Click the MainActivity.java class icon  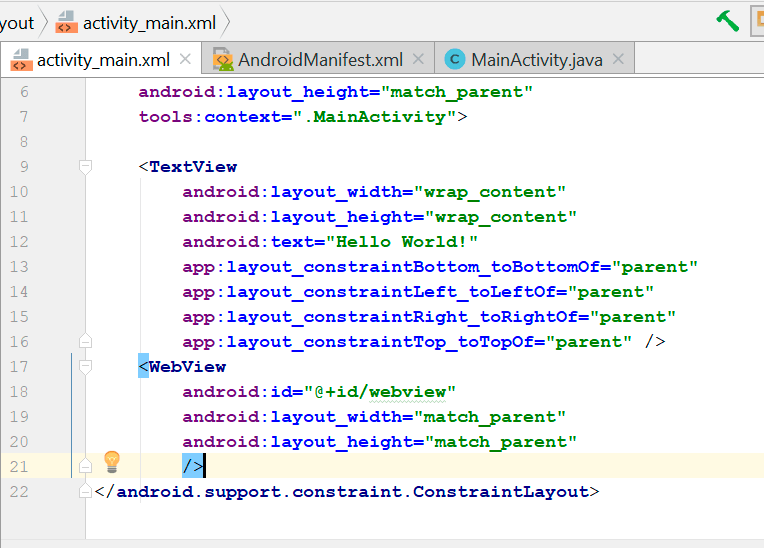pos(455,59)
